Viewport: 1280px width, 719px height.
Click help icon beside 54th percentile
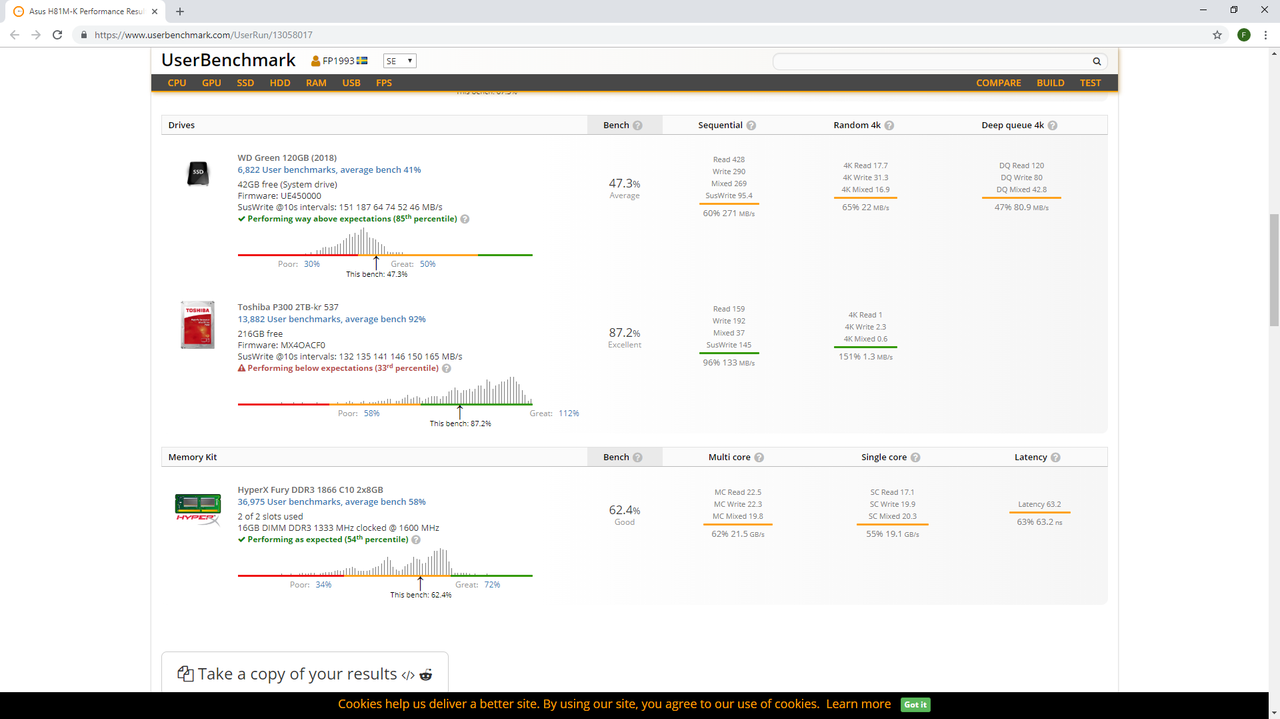[416, 539]
